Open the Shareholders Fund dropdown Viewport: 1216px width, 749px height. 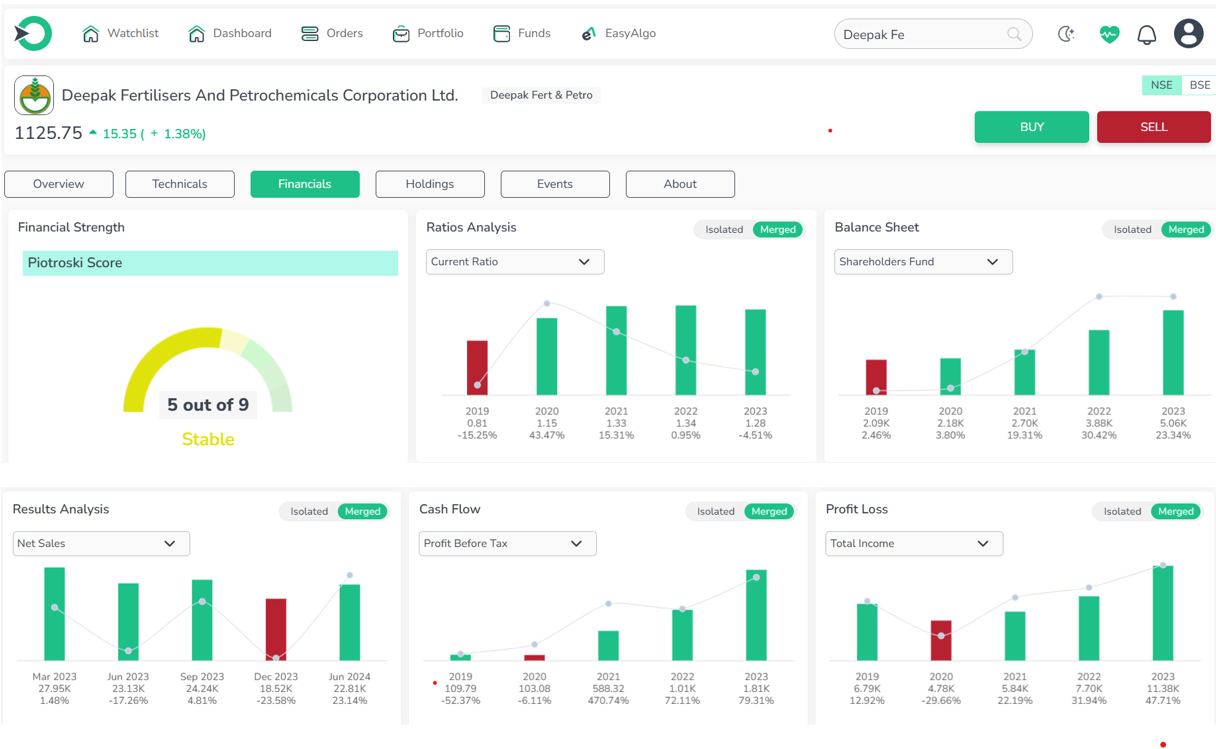pos(923,262)
